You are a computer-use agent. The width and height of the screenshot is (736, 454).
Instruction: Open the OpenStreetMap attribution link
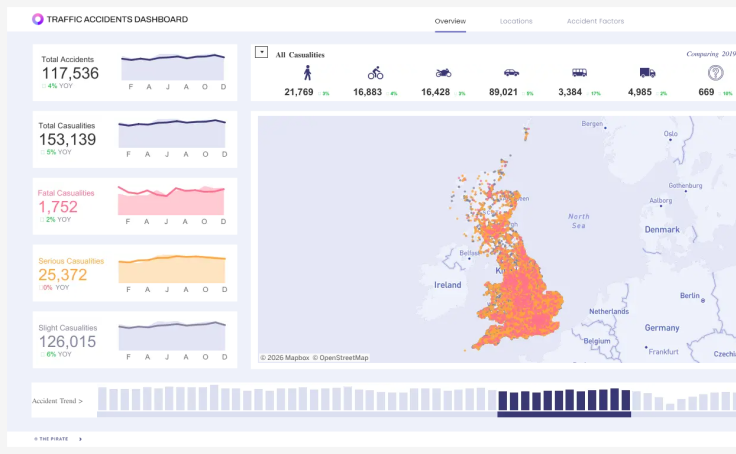(x=340, y=358)
